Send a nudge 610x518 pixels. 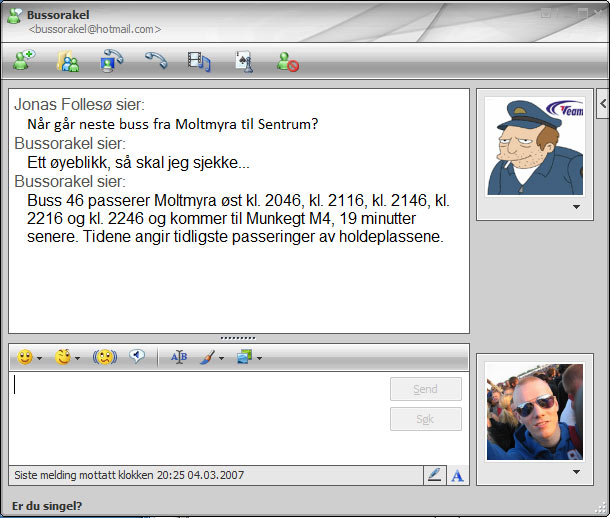pyautogui.click(x=105, y=357)
